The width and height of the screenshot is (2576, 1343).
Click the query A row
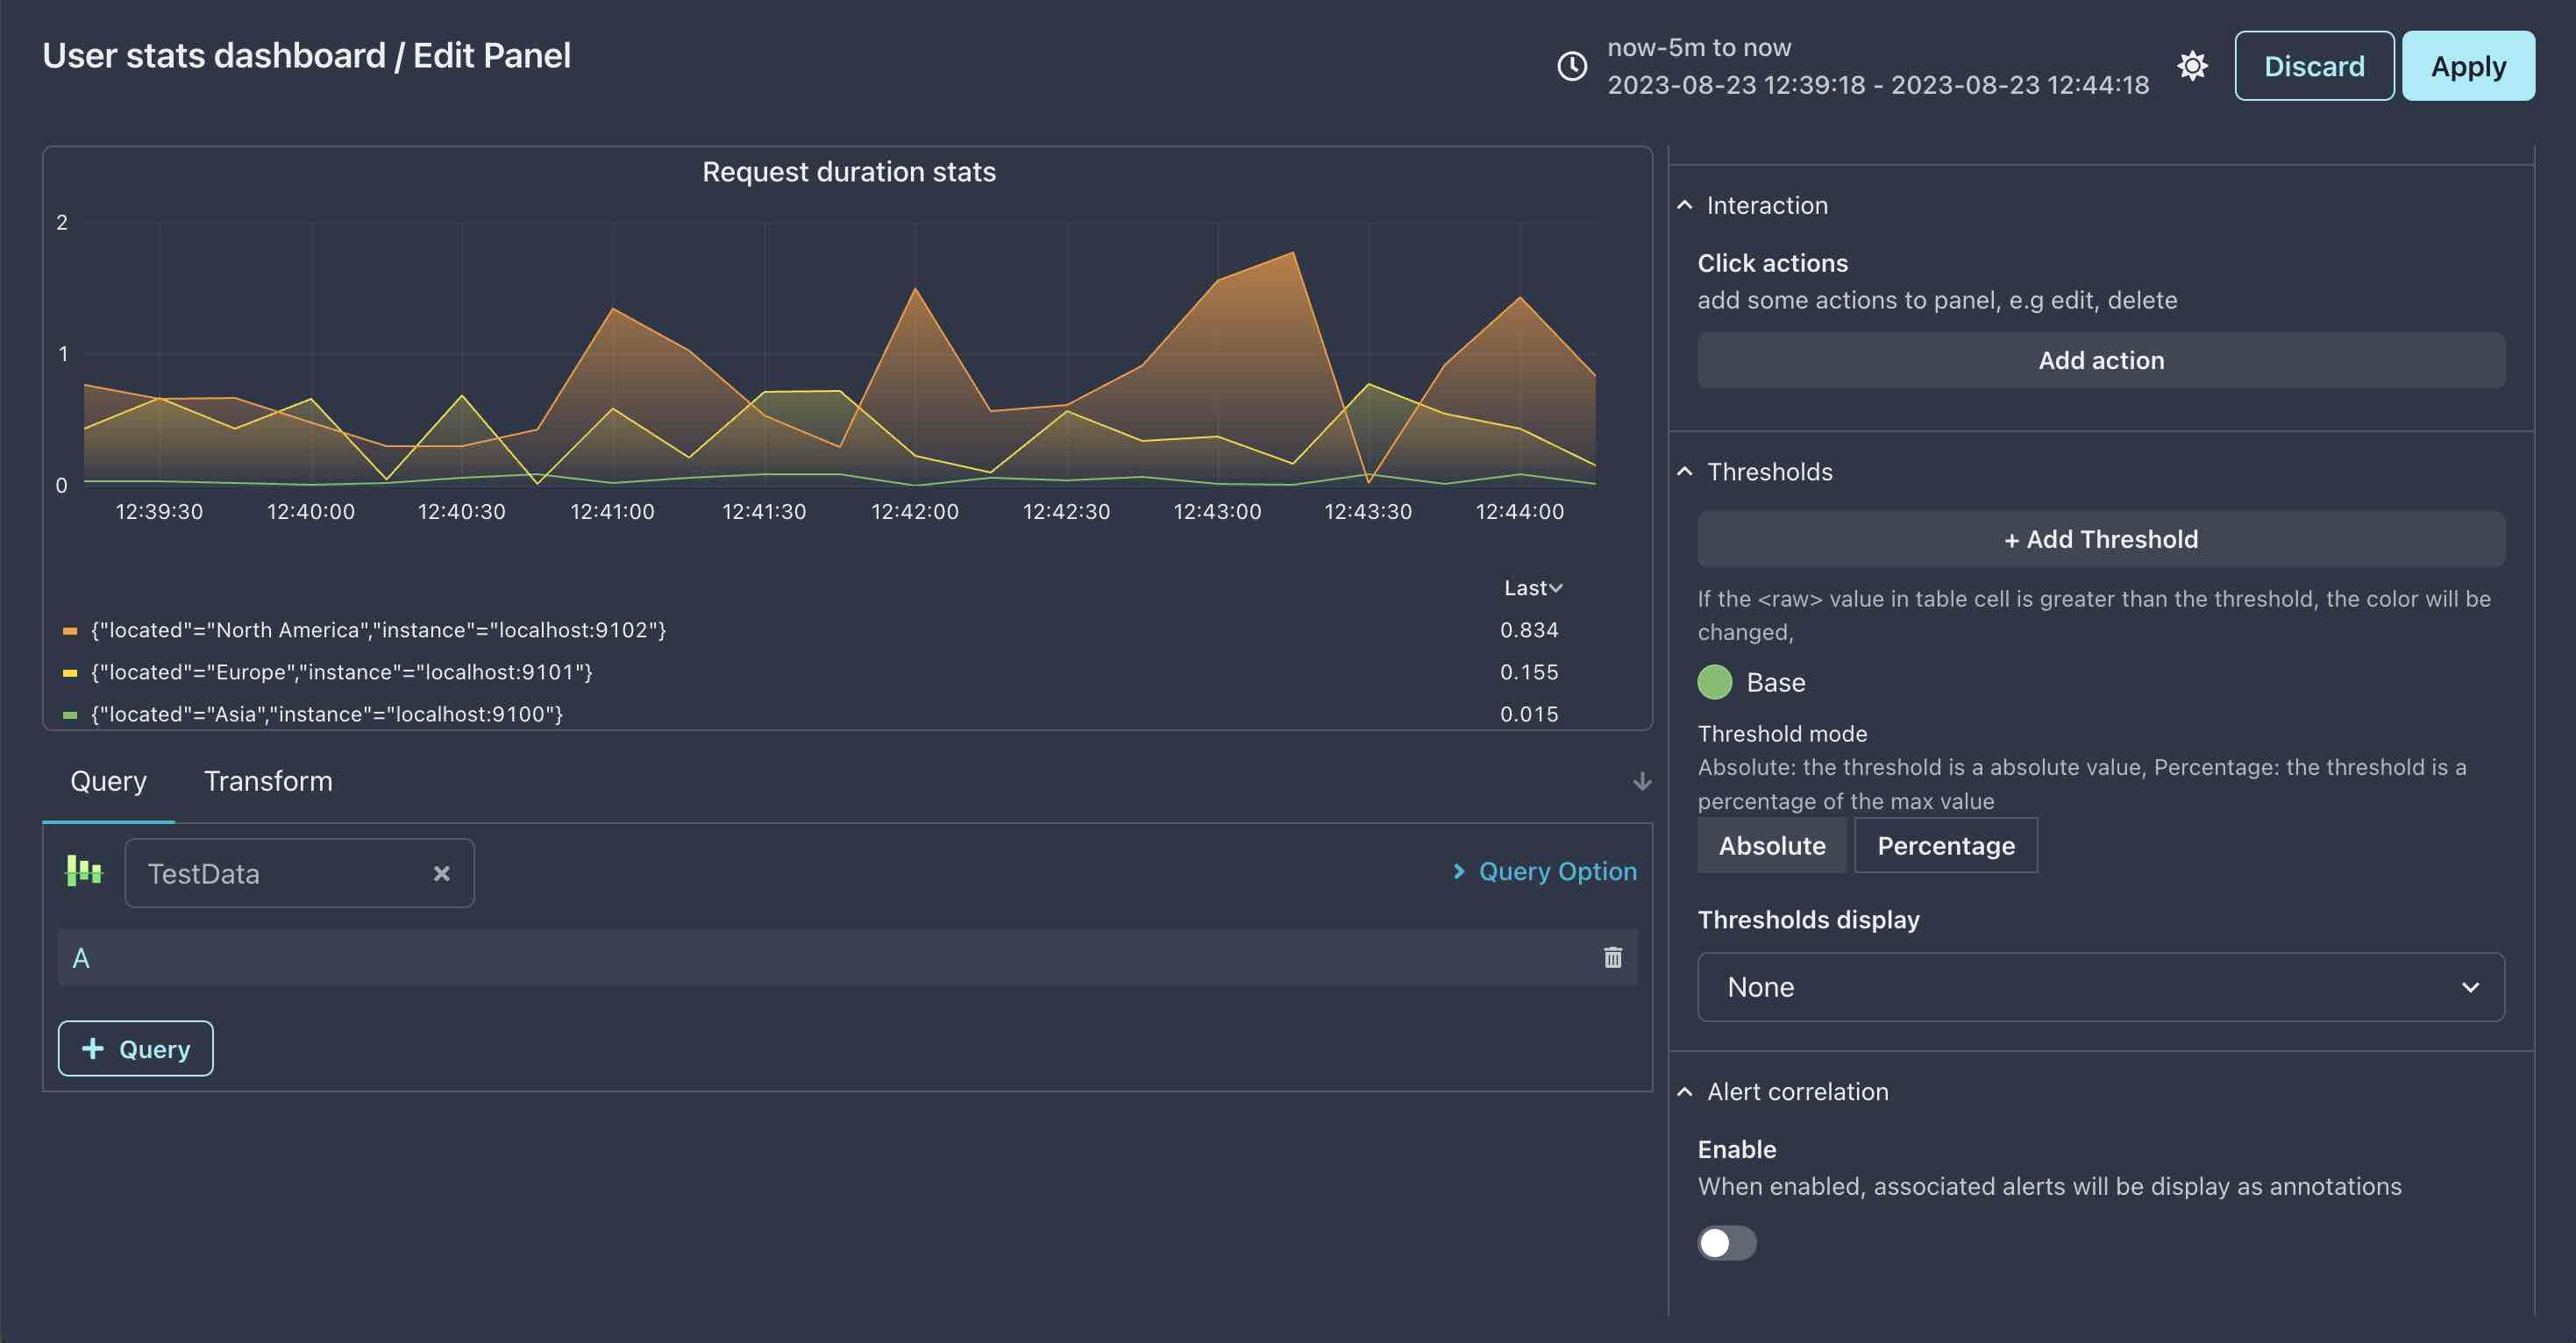(847, 957)
